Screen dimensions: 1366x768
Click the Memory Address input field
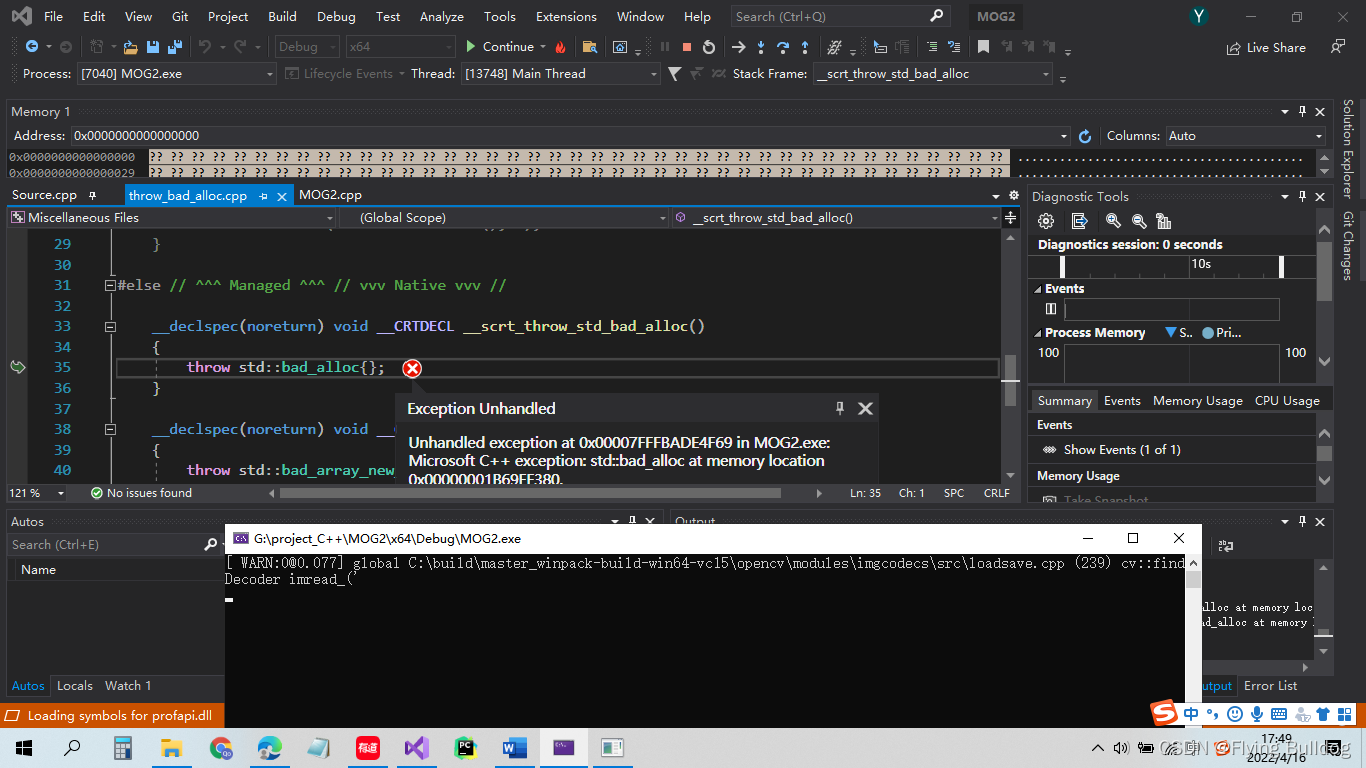pyautogui.click(x=569, y=136)
